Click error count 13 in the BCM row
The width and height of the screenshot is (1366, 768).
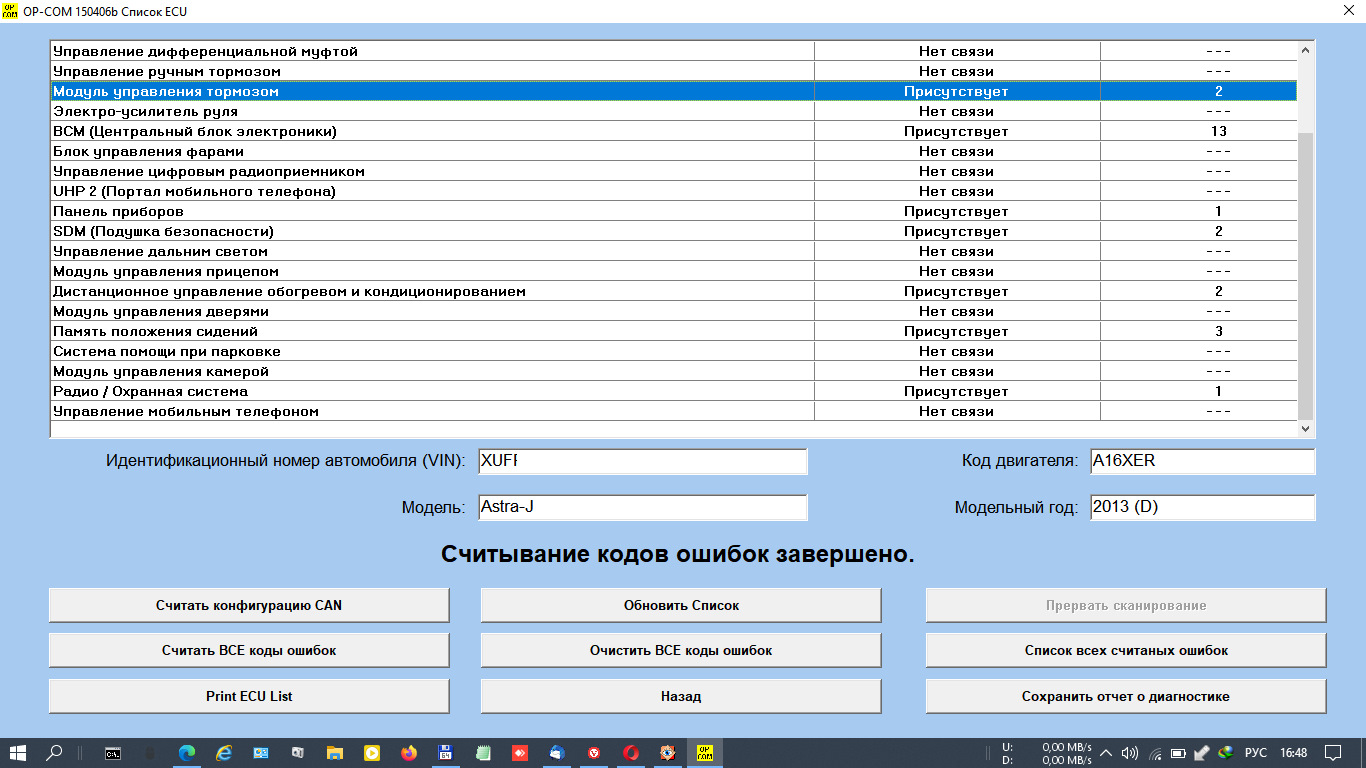point(1218,131)
